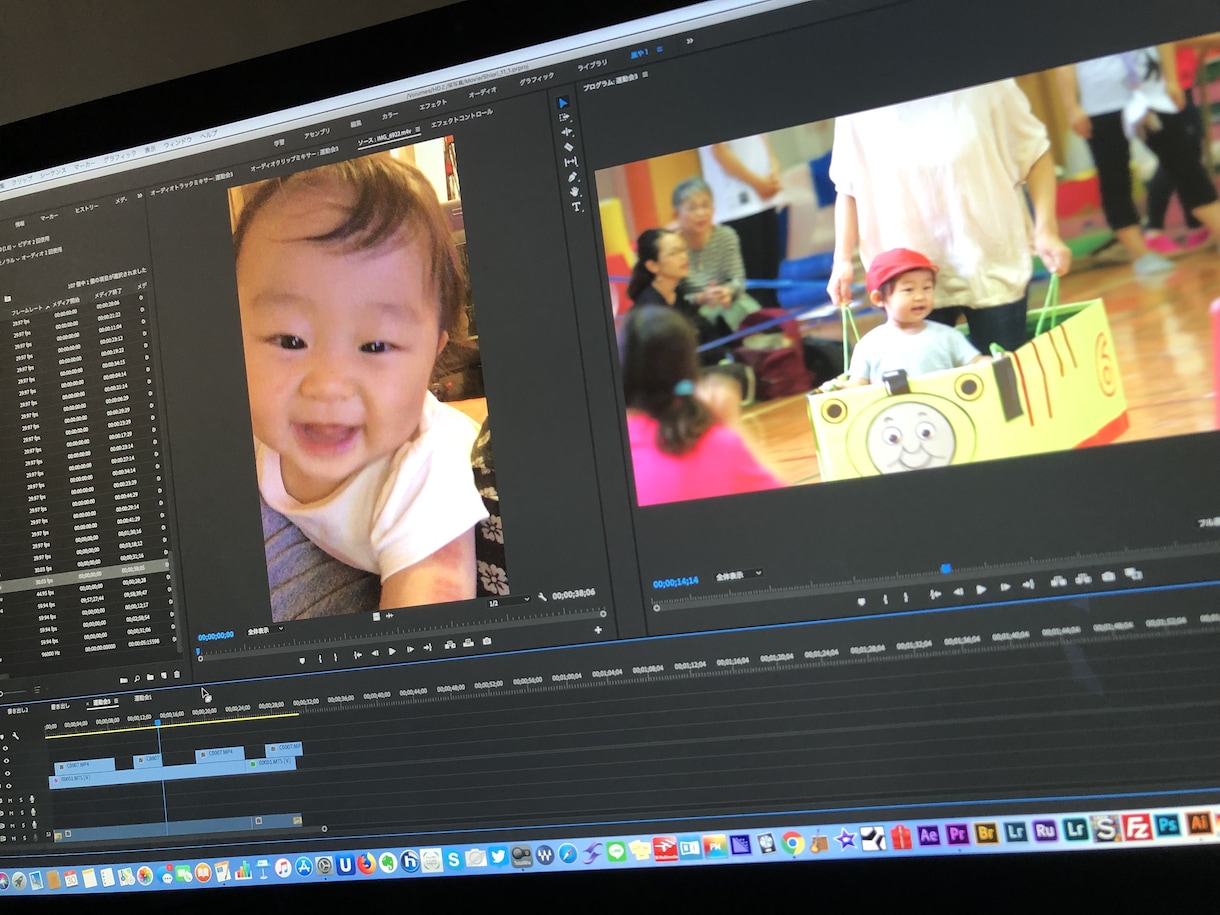Click Lift button in Program monitor
1220x915 pixels.
tap(1057, 582)
